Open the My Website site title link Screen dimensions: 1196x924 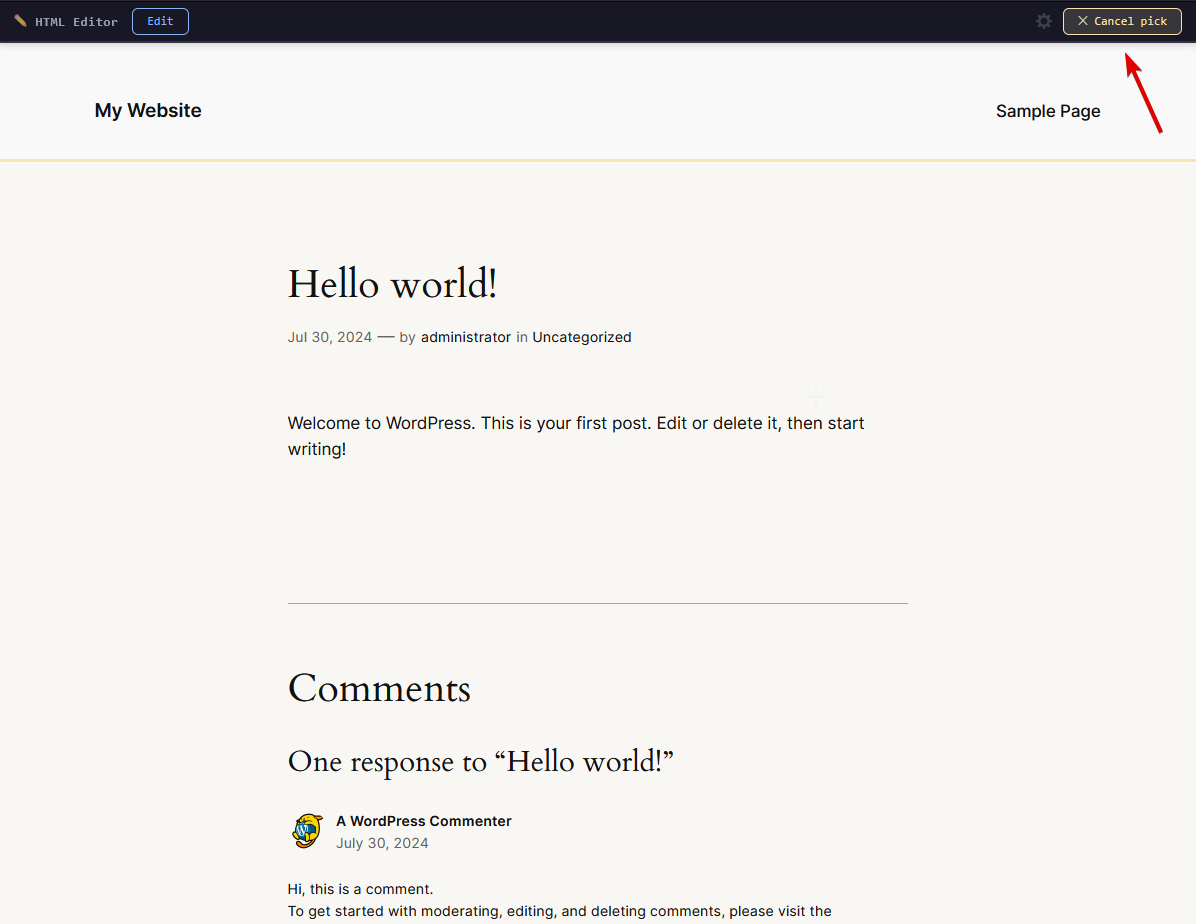tap(148, 111)
